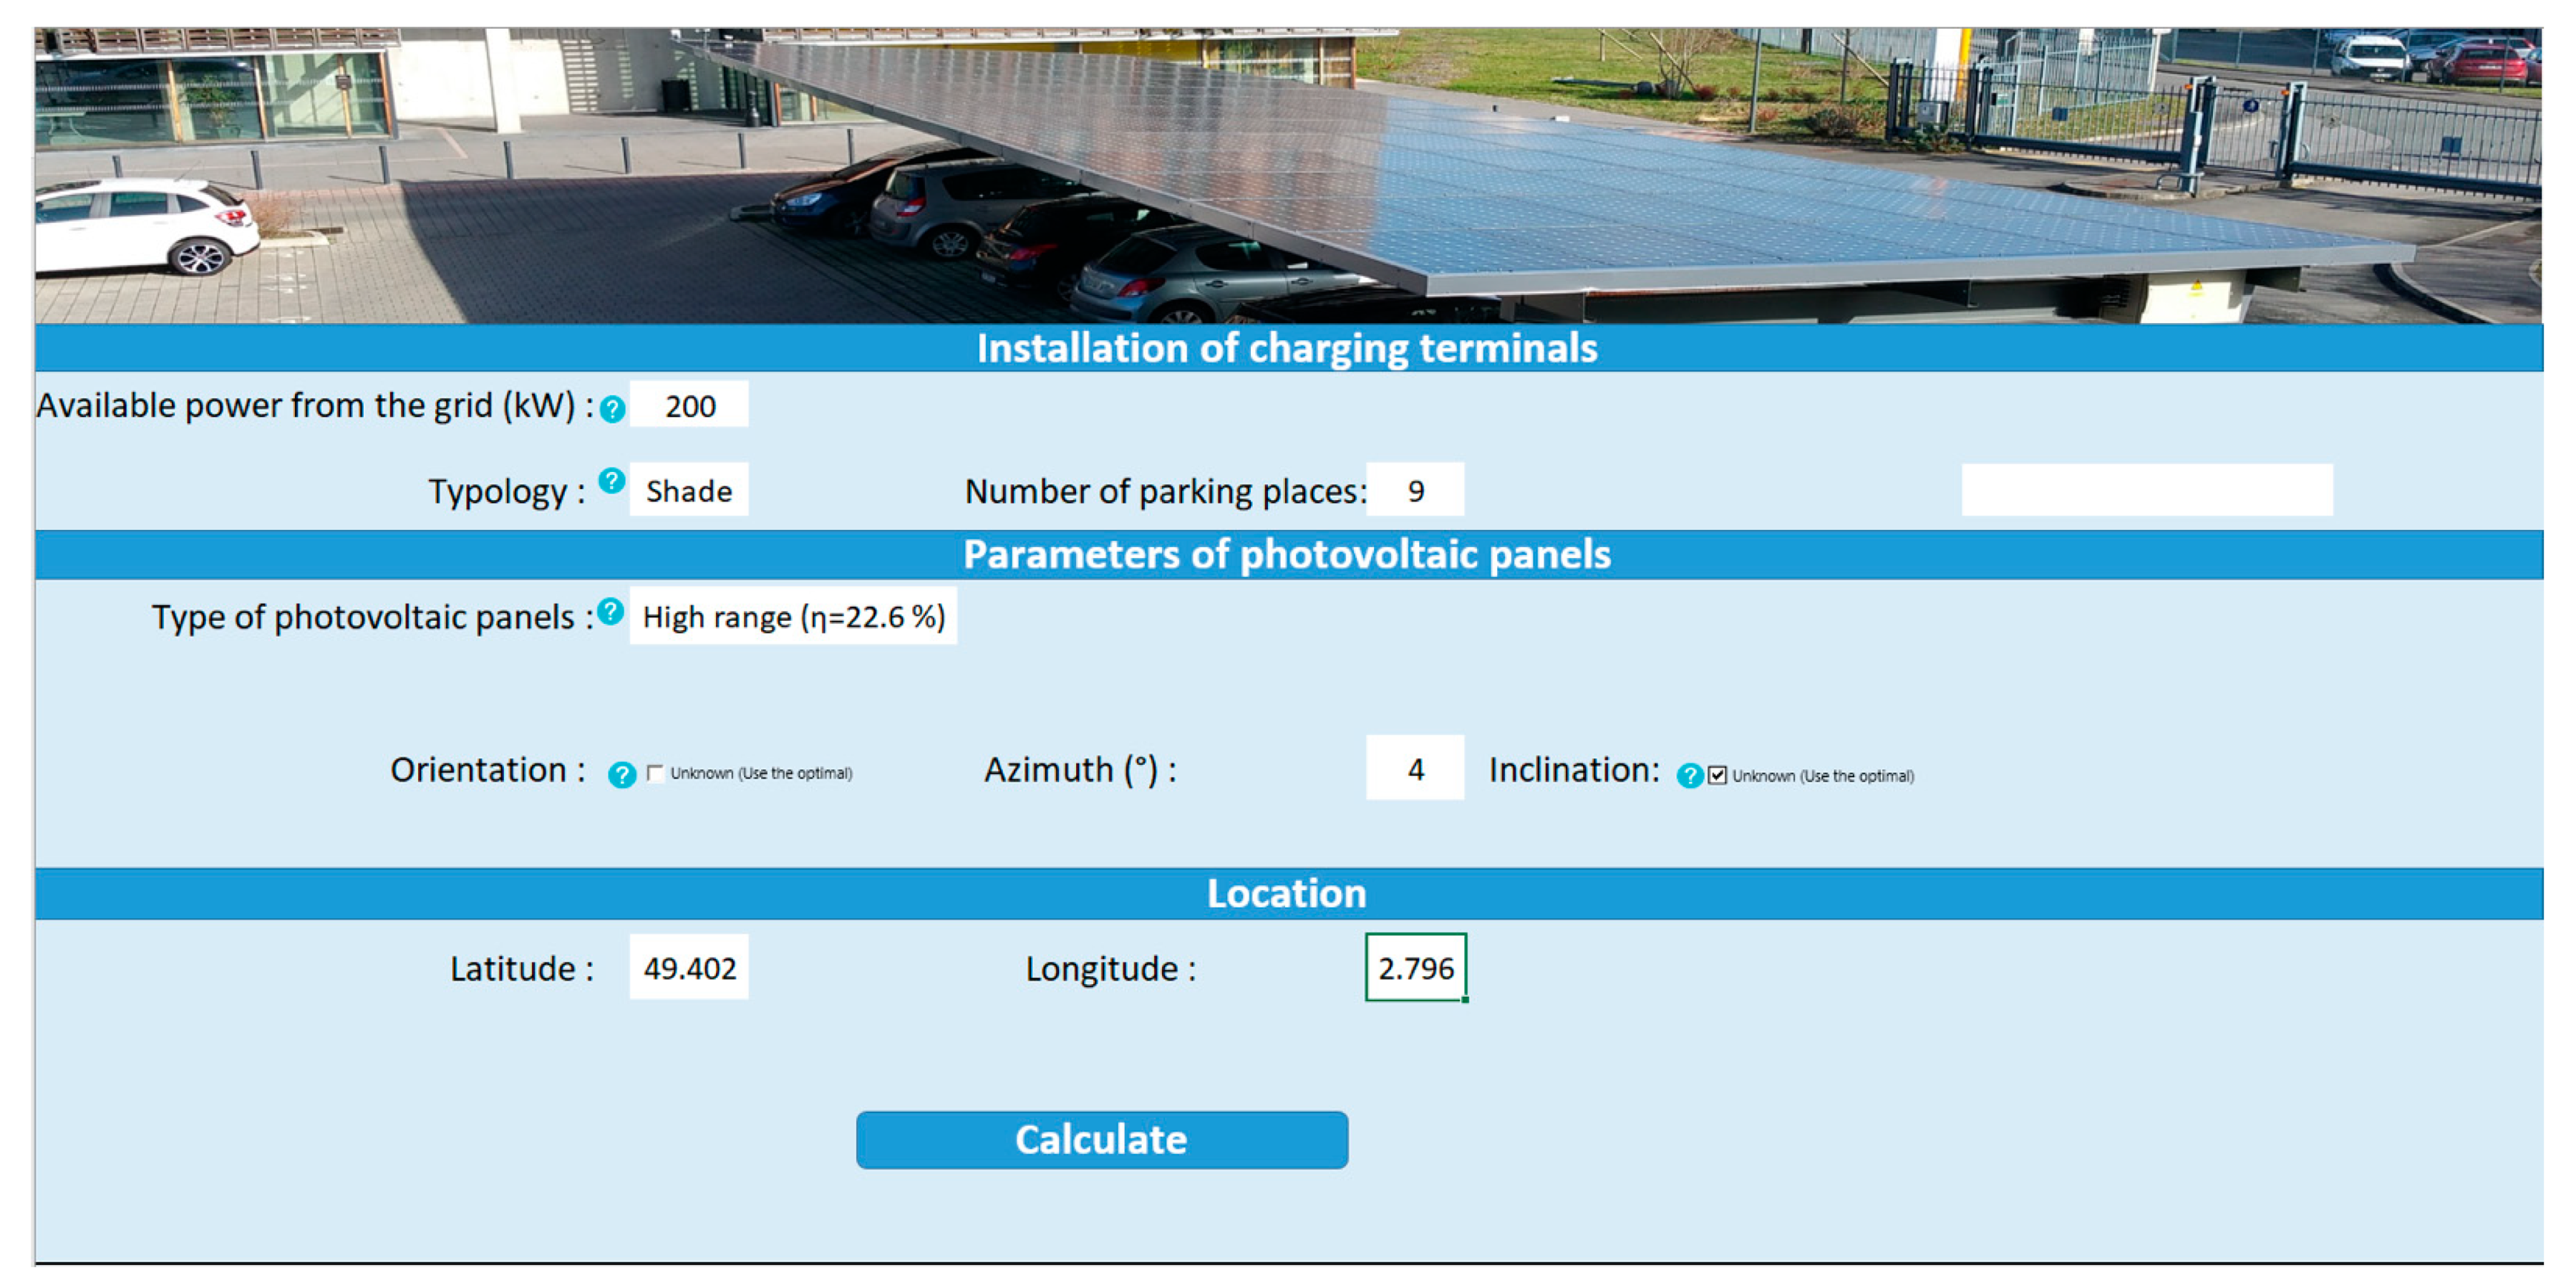This screenshot has height=1282, width=2576.
Task: Click help icon for Type of photovoltaic panels
Action: pyautogui.click(x=610, y=611)
